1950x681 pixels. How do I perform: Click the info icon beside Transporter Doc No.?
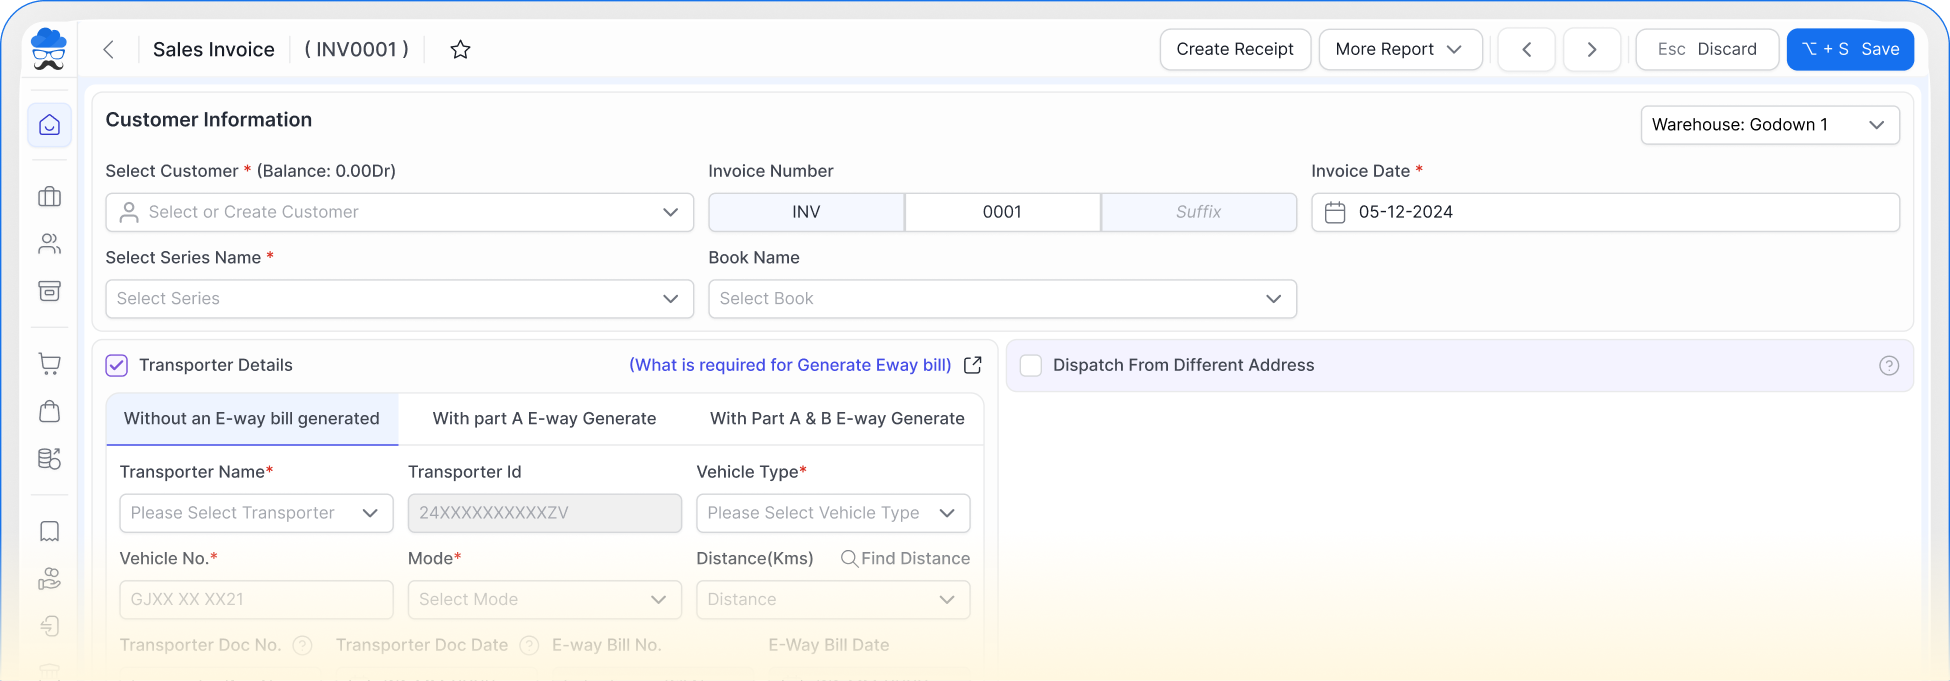pyautogui.click(x=302, y=645)
